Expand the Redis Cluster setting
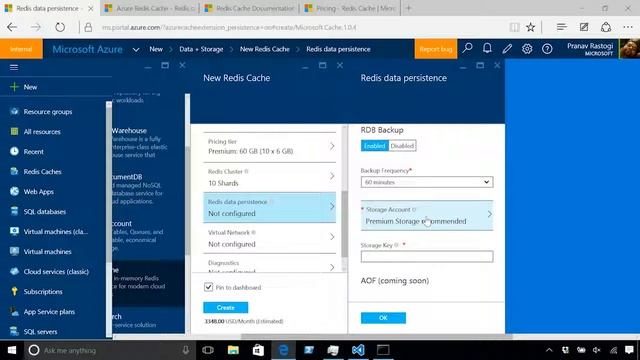640x360 pixels. [269, 177]
